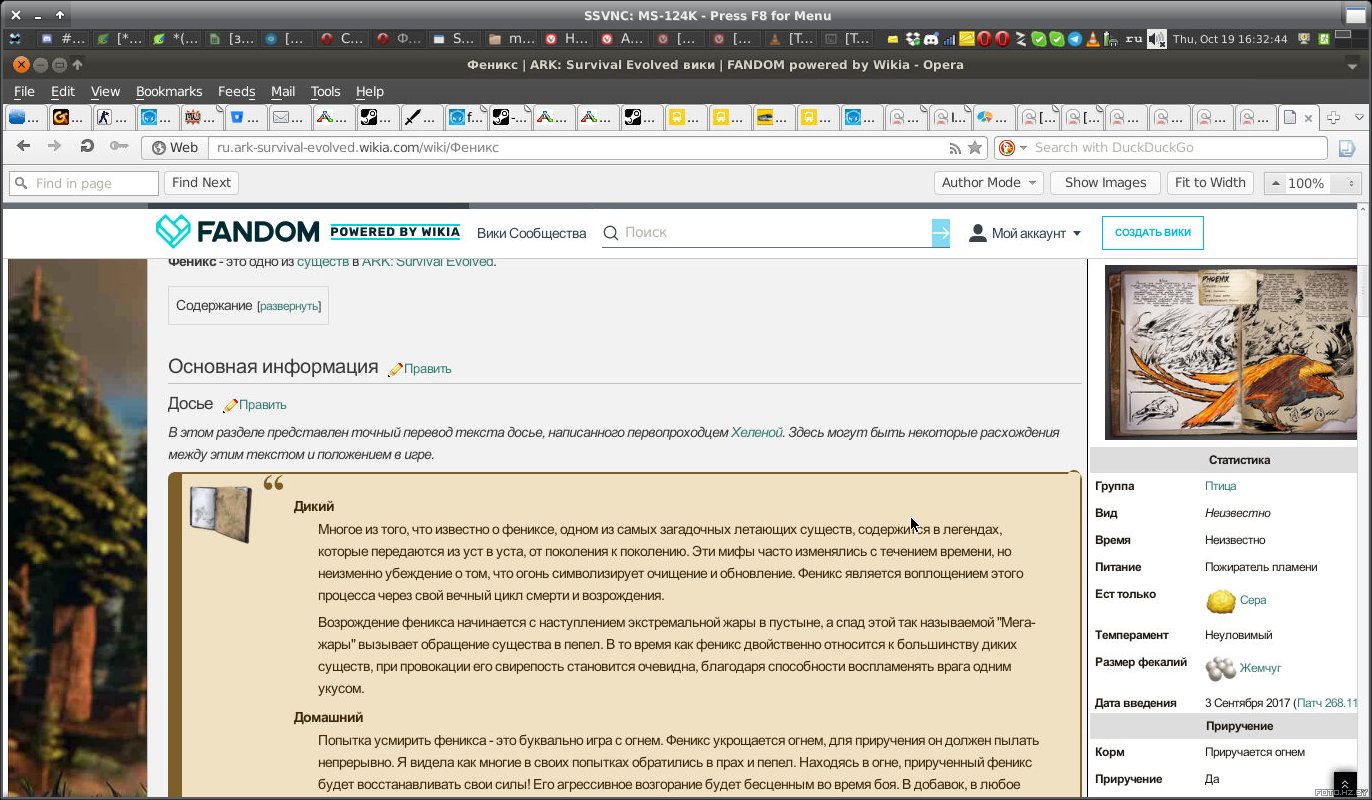
Task: Toggle the Show Images button
Action: 1105,183
